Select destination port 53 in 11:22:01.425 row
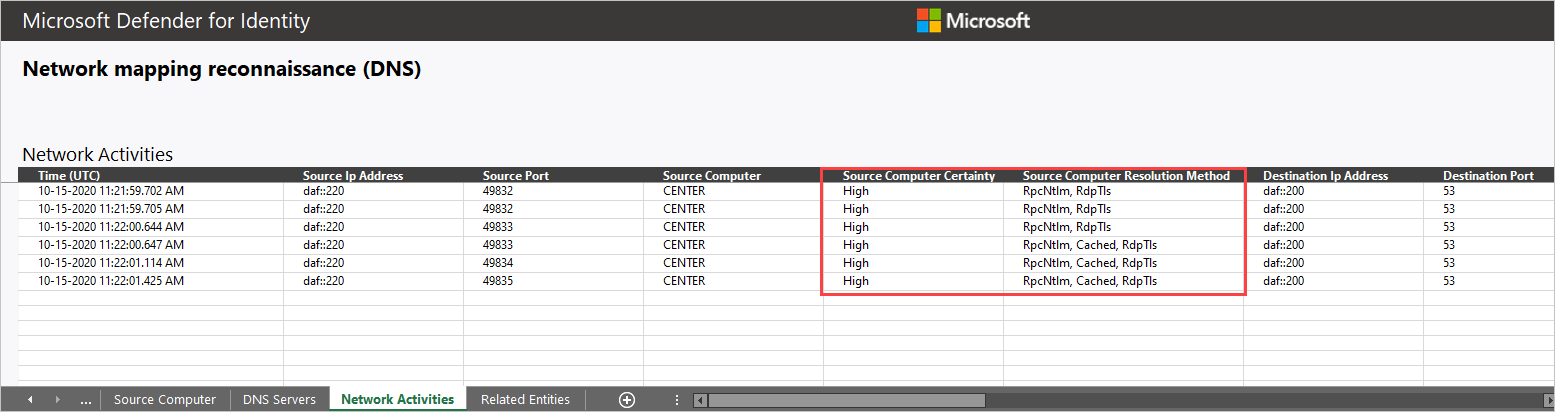The height and width of the screenshot is (412, 1555). [x=1489, y=281]
